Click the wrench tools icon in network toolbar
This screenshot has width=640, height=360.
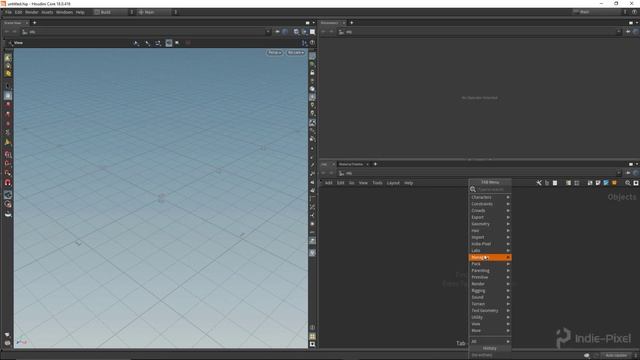click(x=539, y=183)
